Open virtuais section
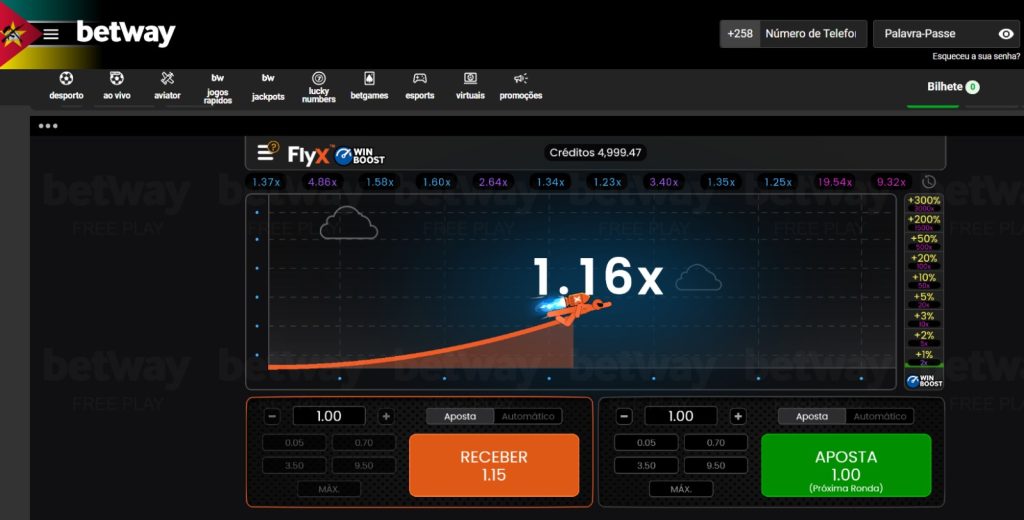 coord(470,86)
